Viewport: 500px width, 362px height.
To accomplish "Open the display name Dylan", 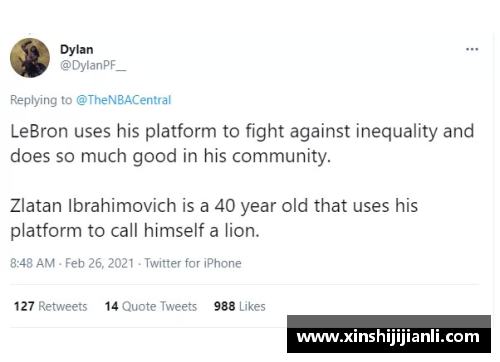I will coord(77,49).
